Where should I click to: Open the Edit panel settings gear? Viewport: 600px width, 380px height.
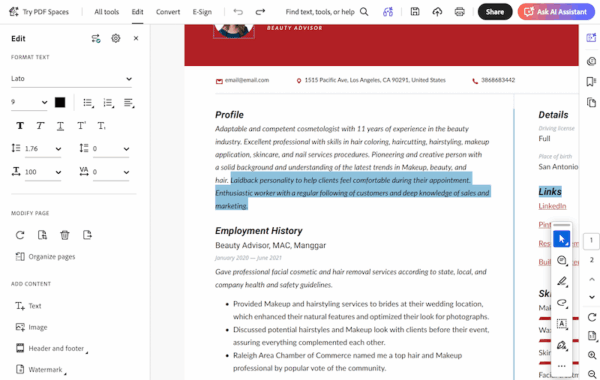click(116, 38)
